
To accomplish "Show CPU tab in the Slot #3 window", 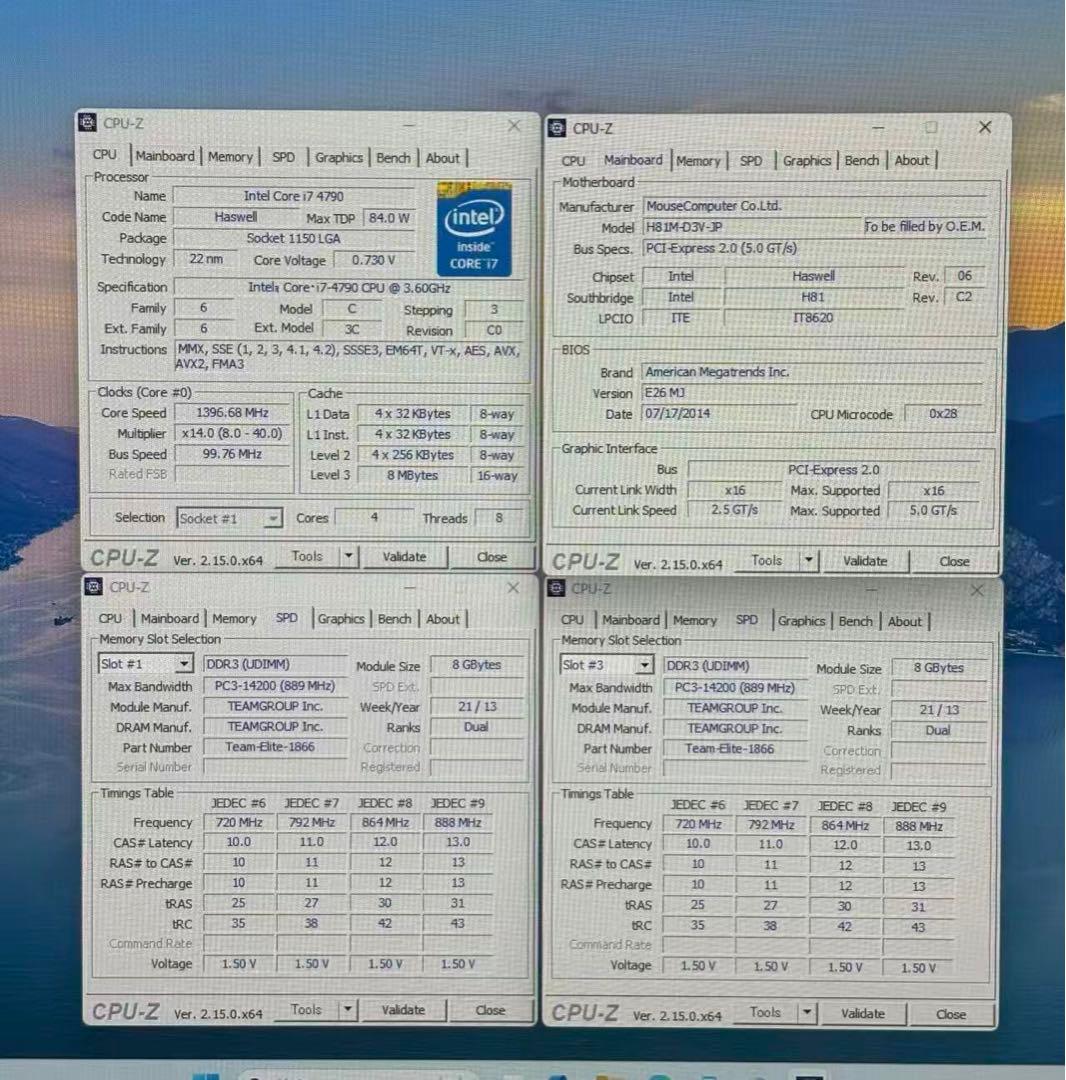I will pos(572,620).
